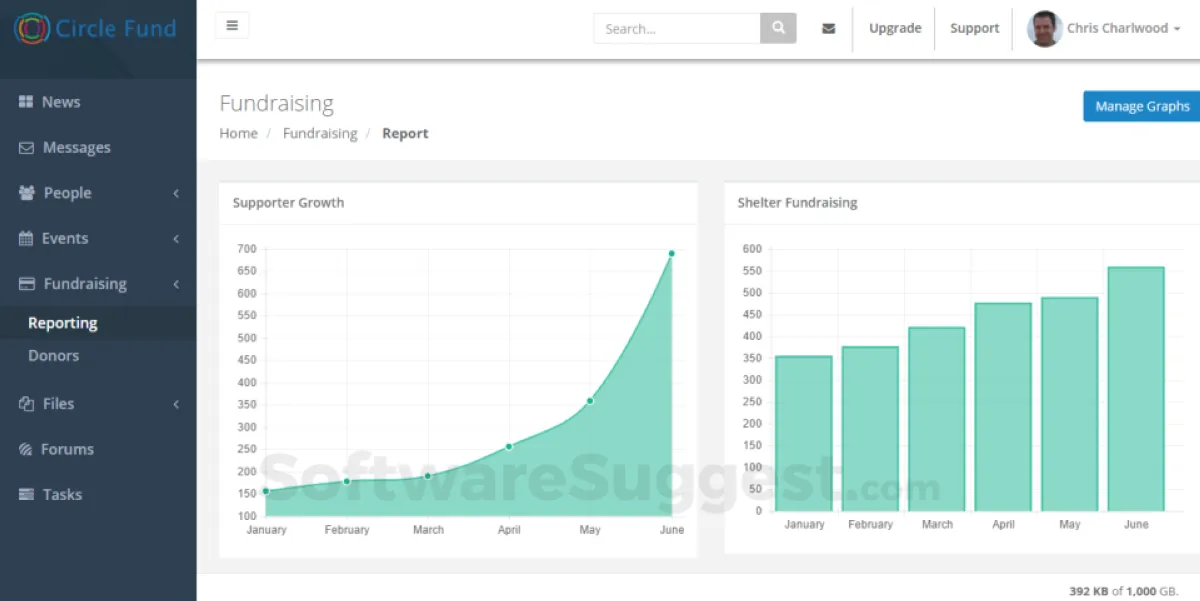Screen dimensions: 1200x601
Task: Open the Chris Charlwood user dropdown
Action: [1122, 28]
